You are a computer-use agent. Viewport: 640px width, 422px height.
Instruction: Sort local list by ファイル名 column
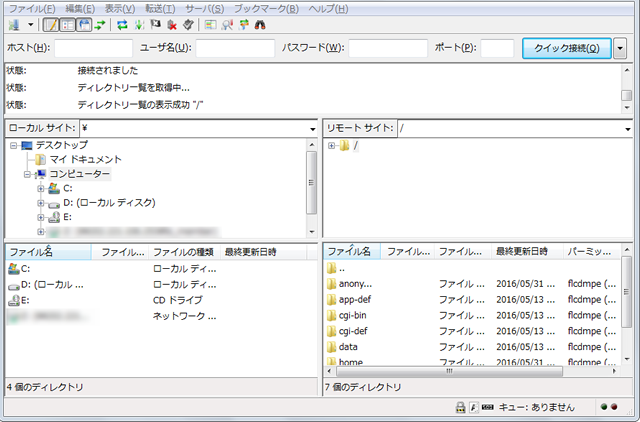click(x=48, y=252)
